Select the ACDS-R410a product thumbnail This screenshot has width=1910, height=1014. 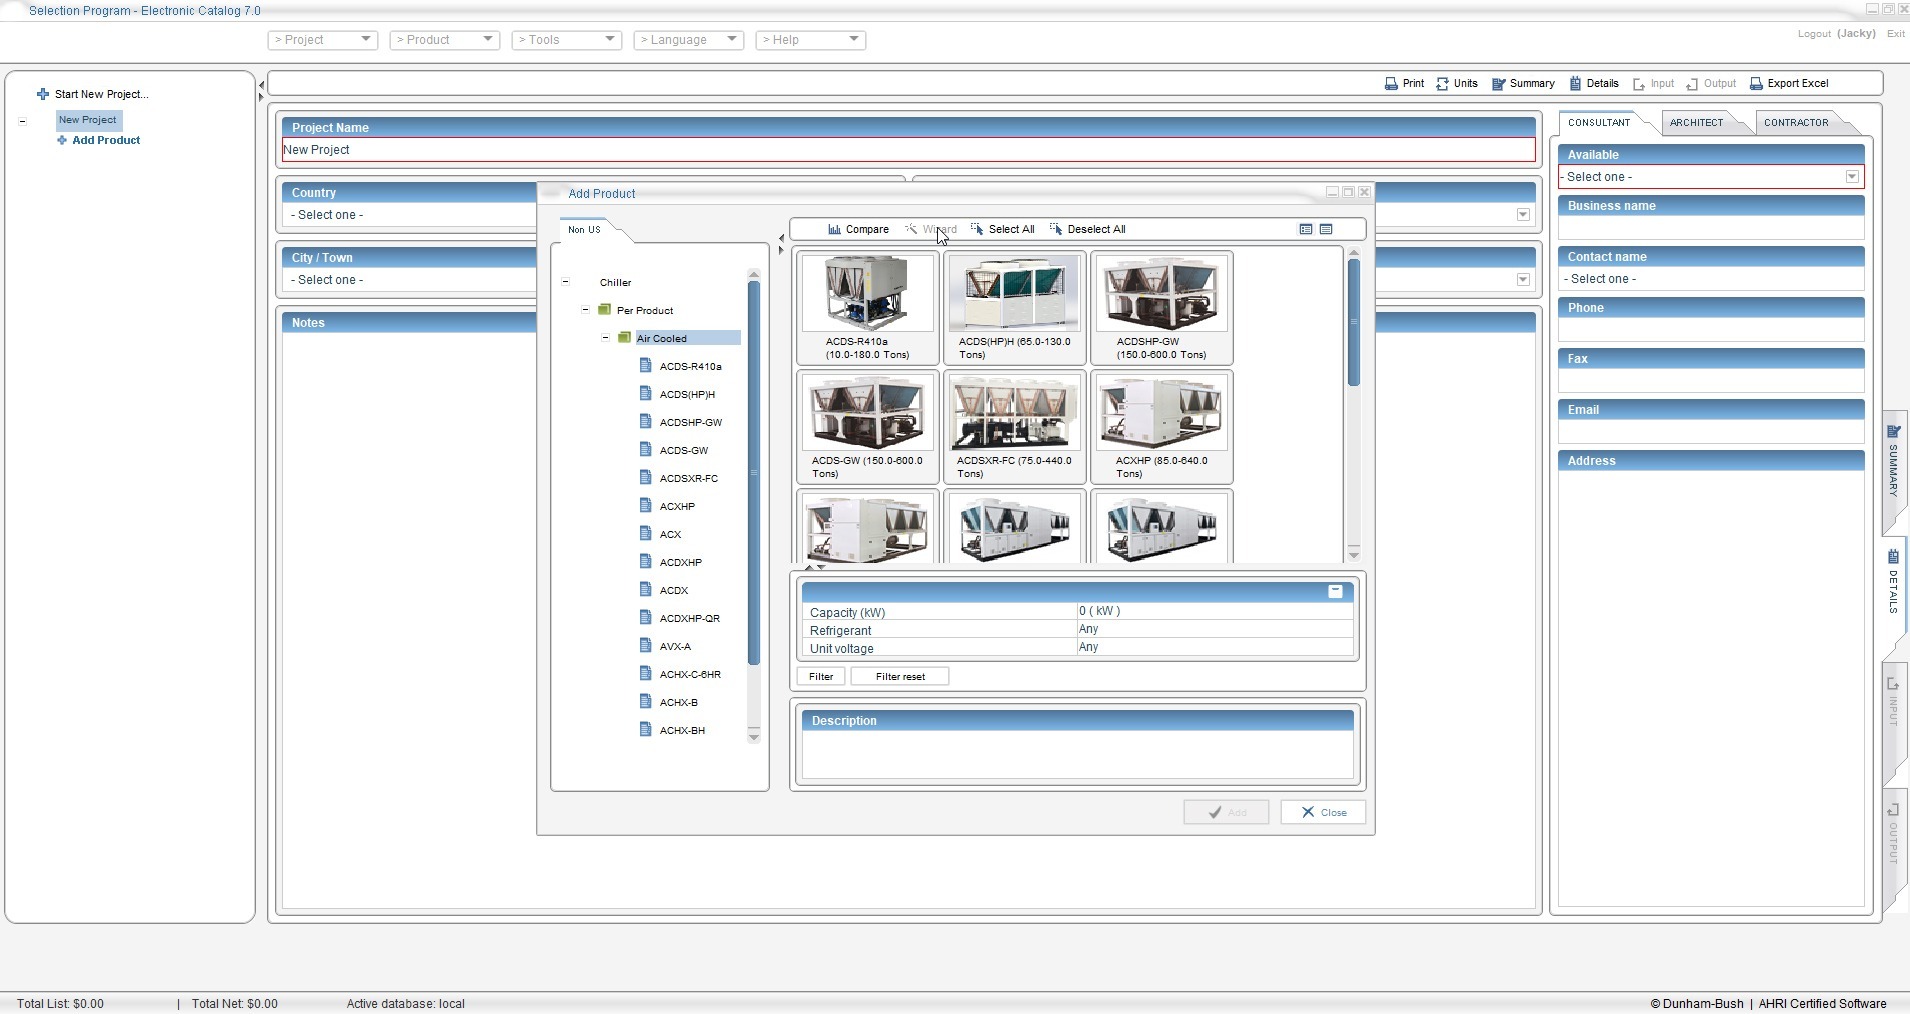point(867,293)
